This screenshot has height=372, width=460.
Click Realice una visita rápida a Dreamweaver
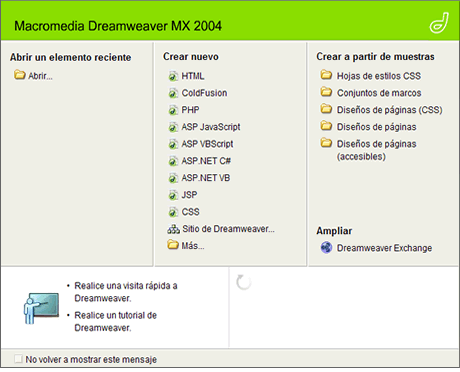pos(126,292)
